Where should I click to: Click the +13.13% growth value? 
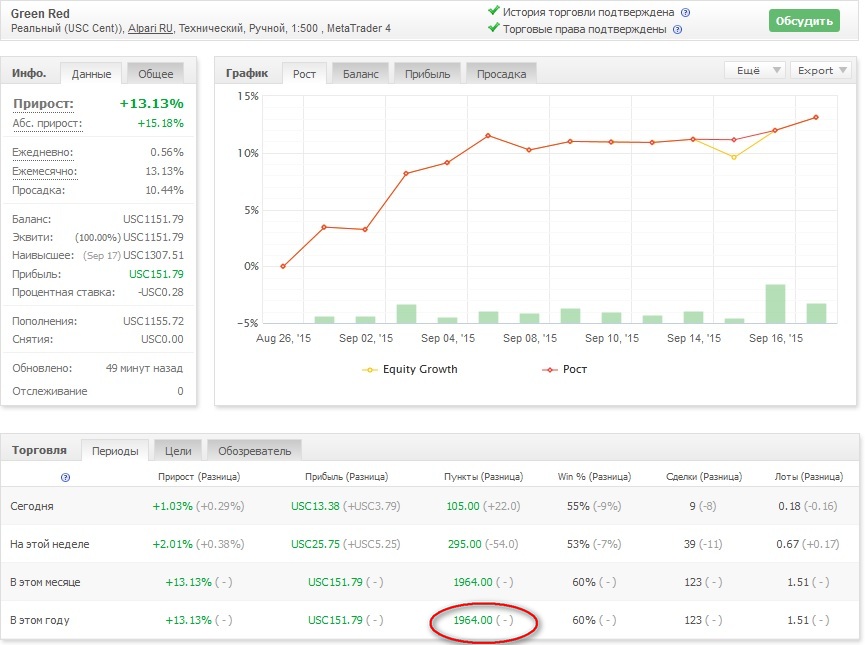click(152, 104)
